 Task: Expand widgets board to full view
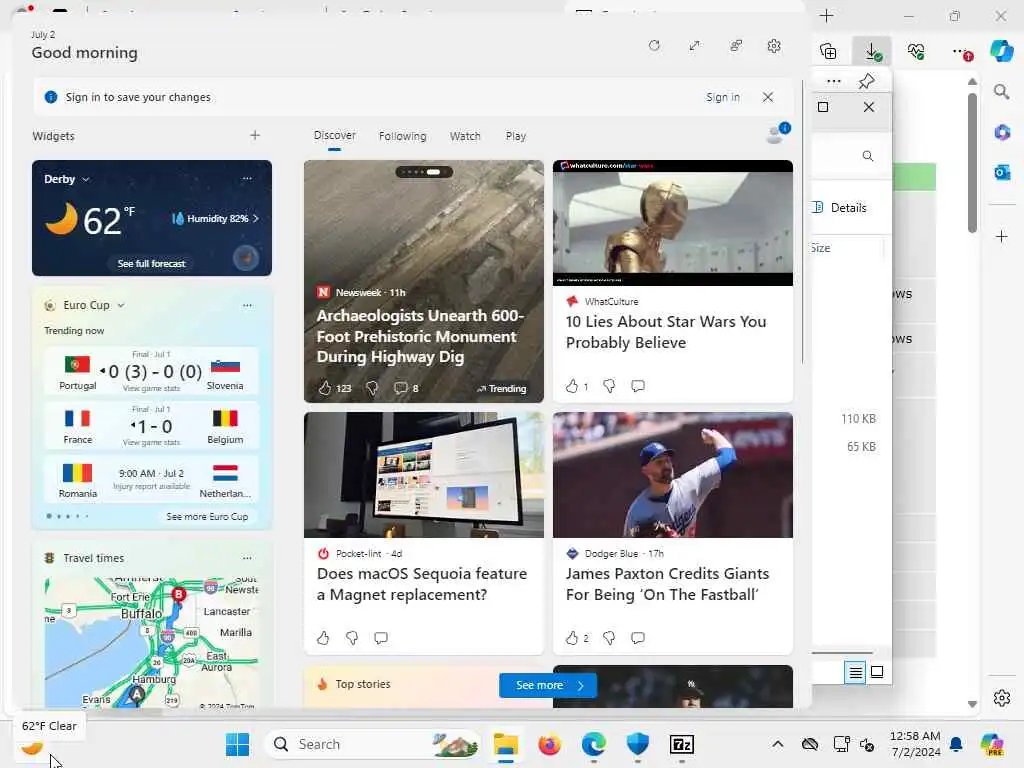(x=694, y=46)
